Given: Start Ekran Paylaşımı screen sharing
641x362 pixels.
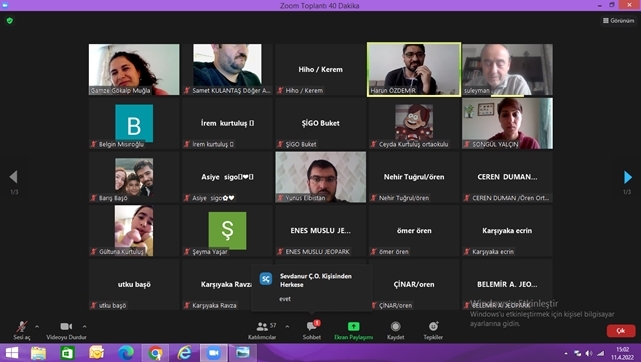Looking at the screenshot, I should (354, 331).
